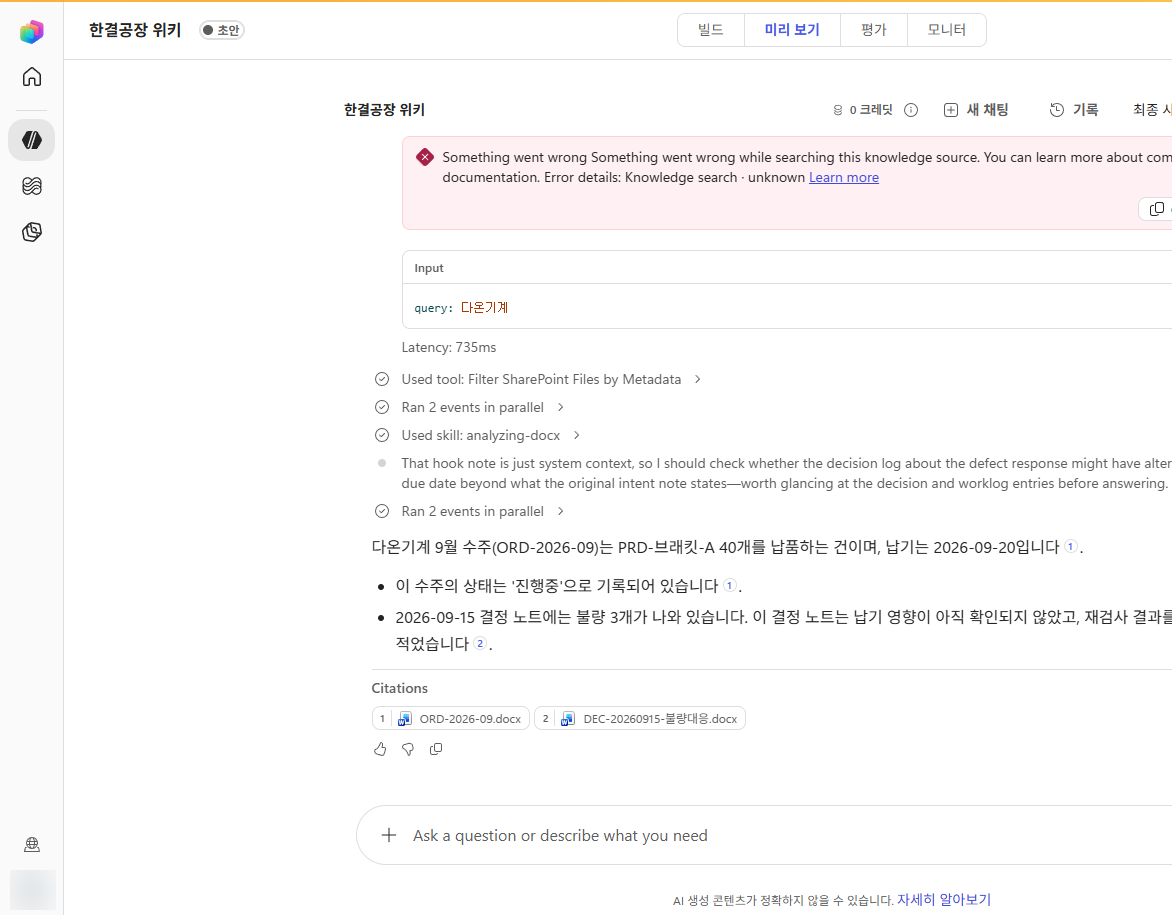Viewport: 1172px width, 915px height.
Task: Click the 한결공장 위키 agent name in header
Action: [x=135, y=30]
